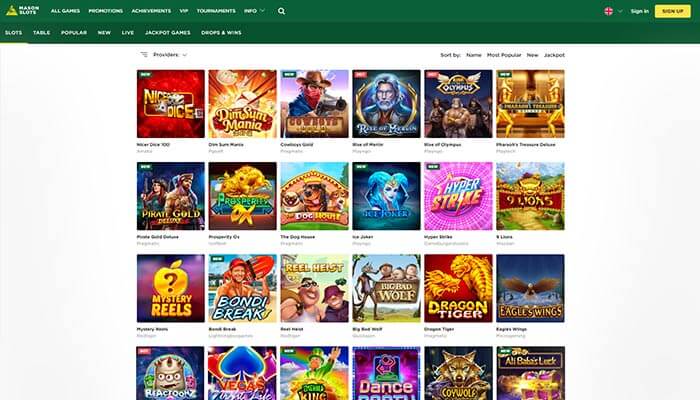Screen dimensions: 700x400
Task: Open the VIP section
Action: 183,11
